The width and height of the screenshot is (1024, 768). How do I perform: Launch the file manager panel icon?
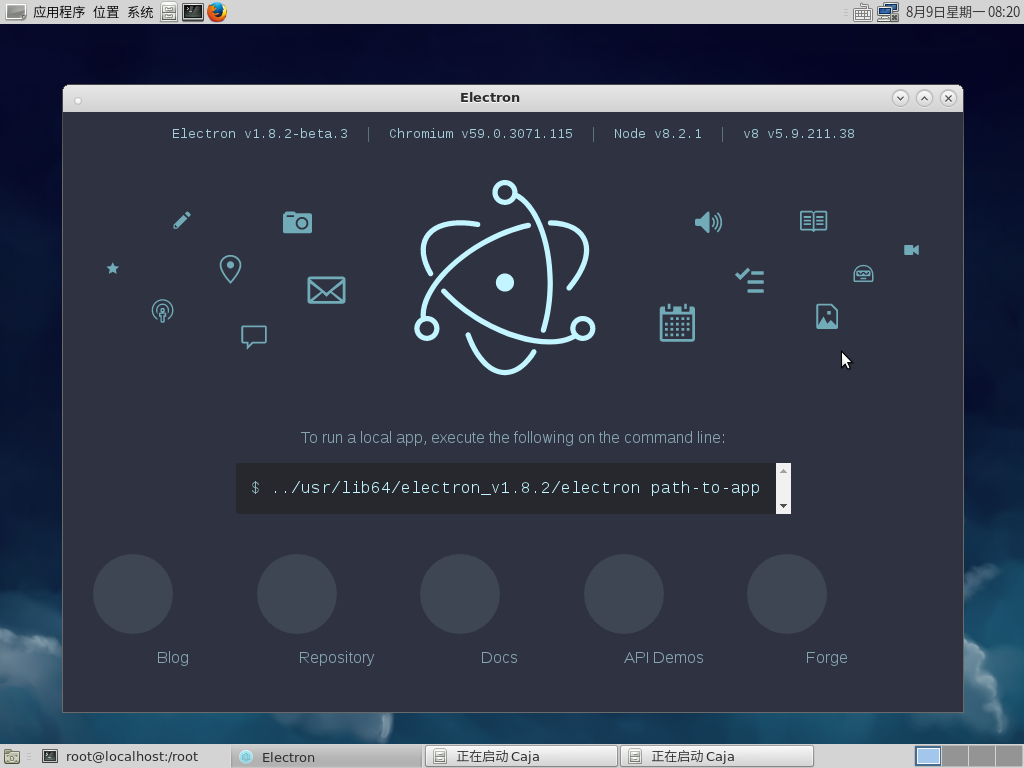pyautogui.click(x=169, y=12)
